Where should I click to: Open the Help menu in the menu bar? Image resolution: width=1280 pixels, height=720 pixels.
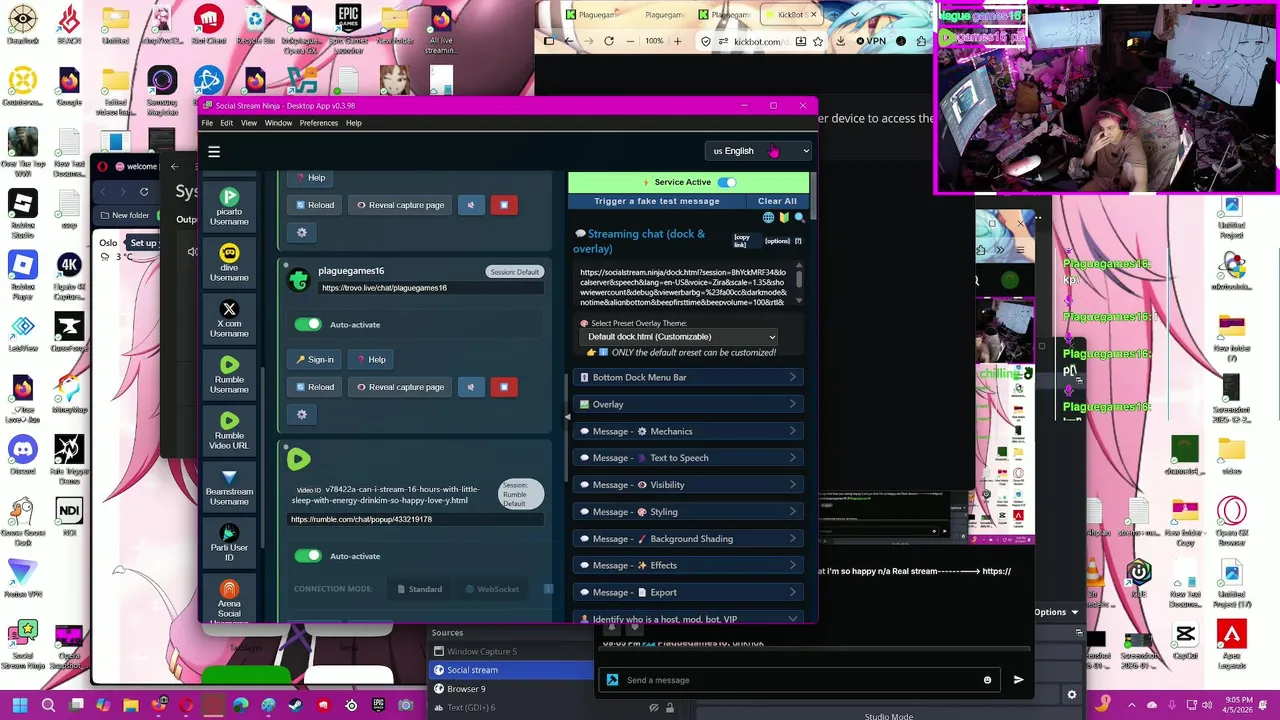point(354,123)
